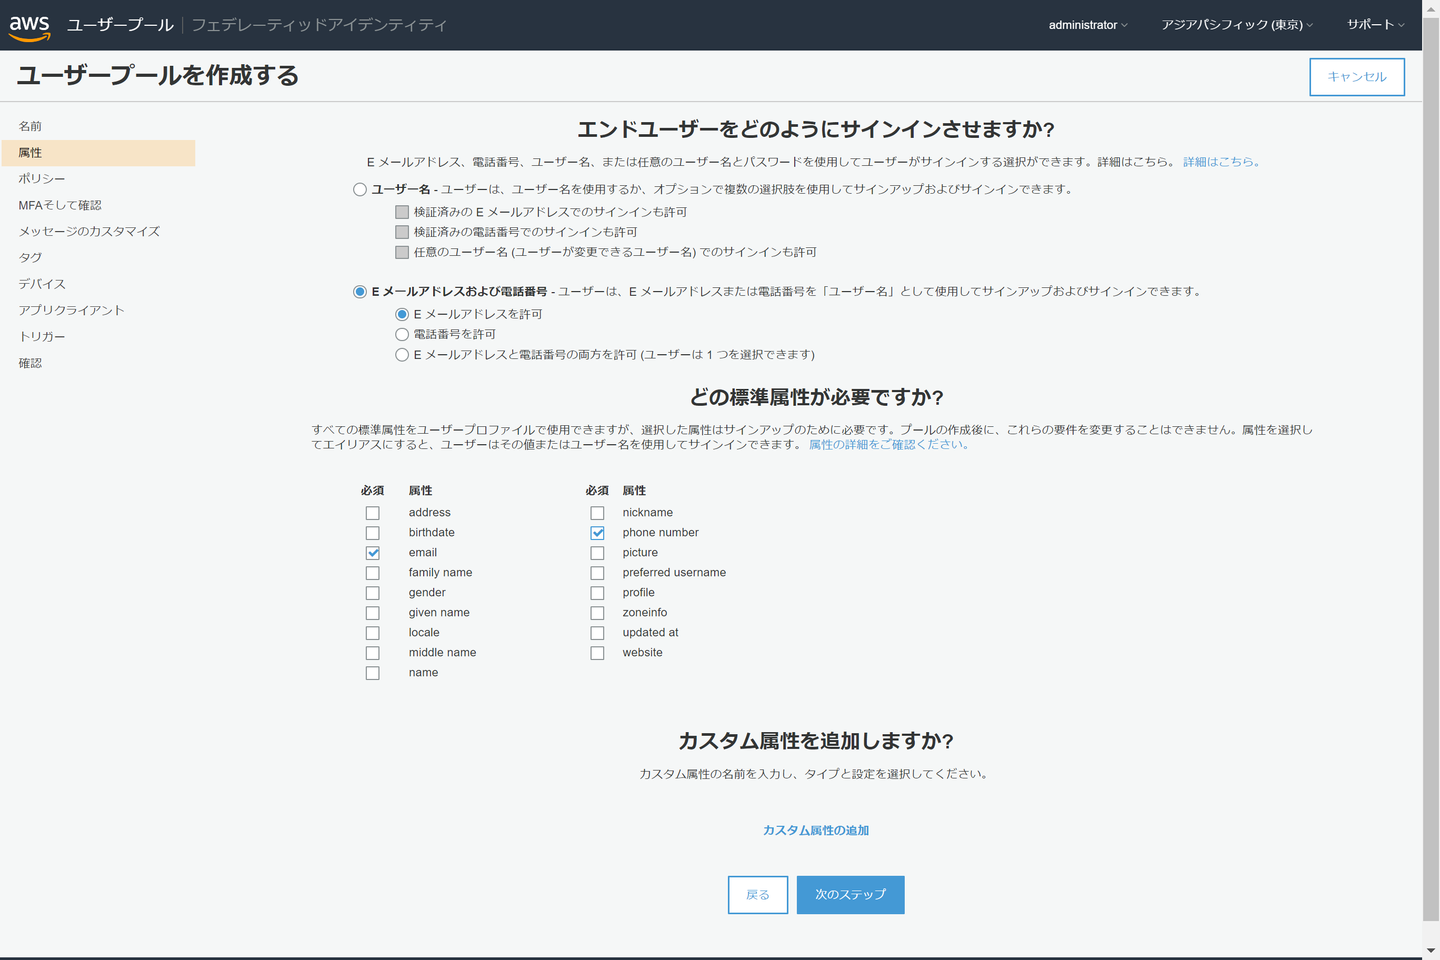Check the birthdate attribute checkbox

[x=373, y=533]
